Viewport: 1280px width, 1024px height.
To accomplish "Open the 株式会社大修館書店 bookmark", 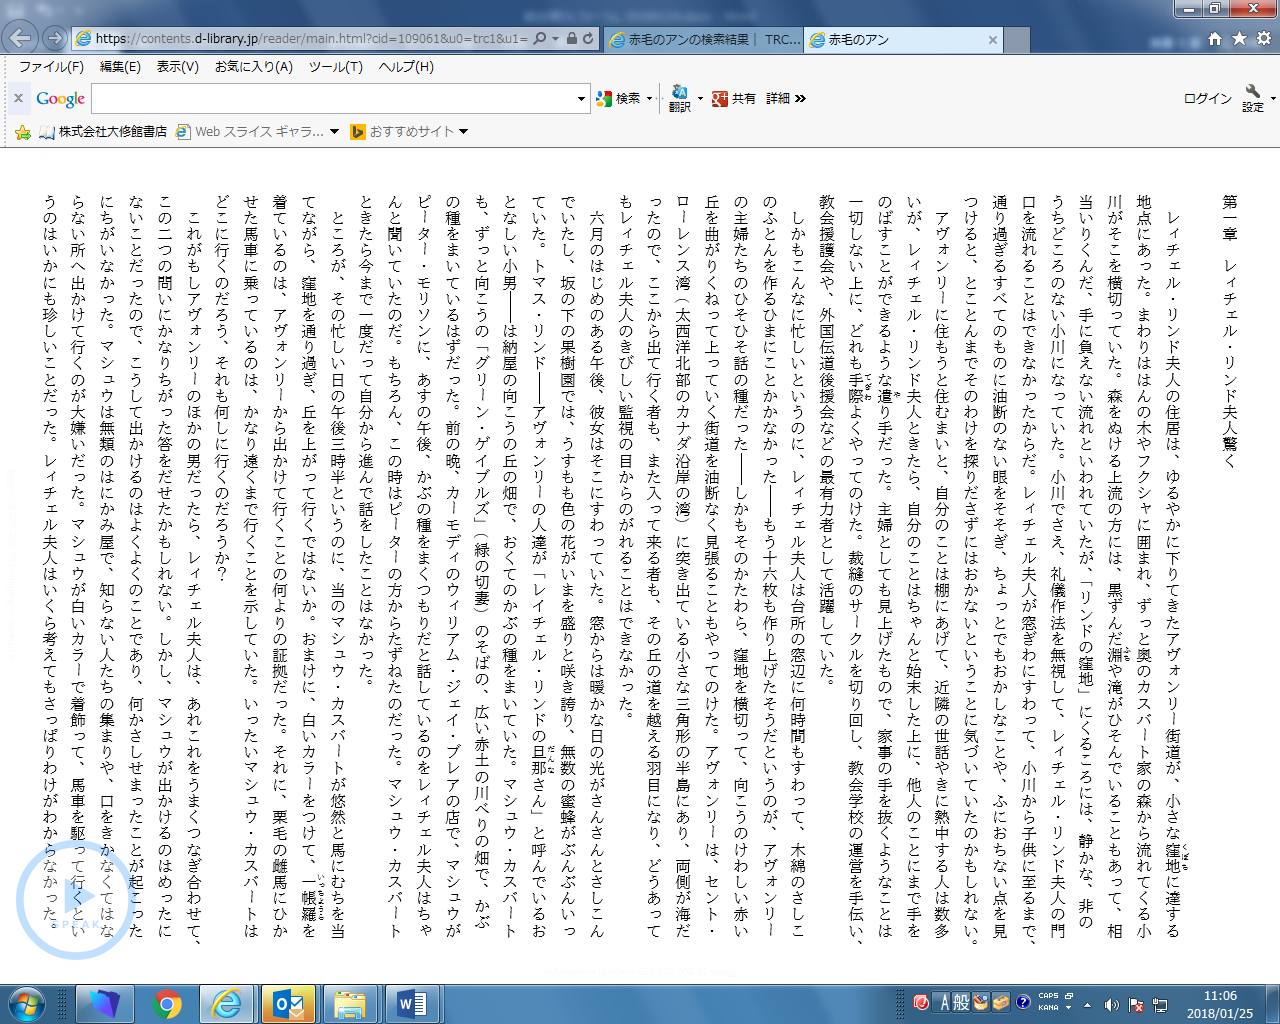I will point(103,131).
